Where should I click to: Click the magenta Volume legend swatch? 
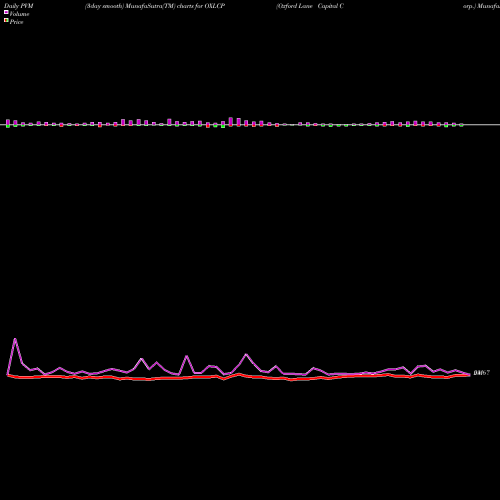pos(6,12)
